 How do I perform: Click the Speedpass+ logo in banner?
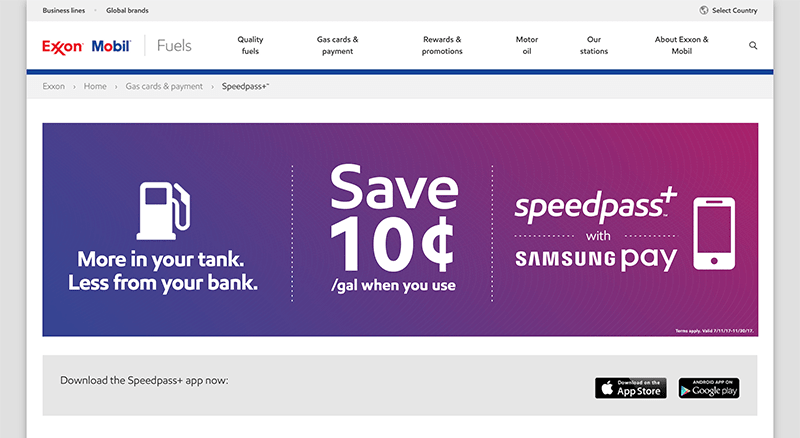coord(595,205)
